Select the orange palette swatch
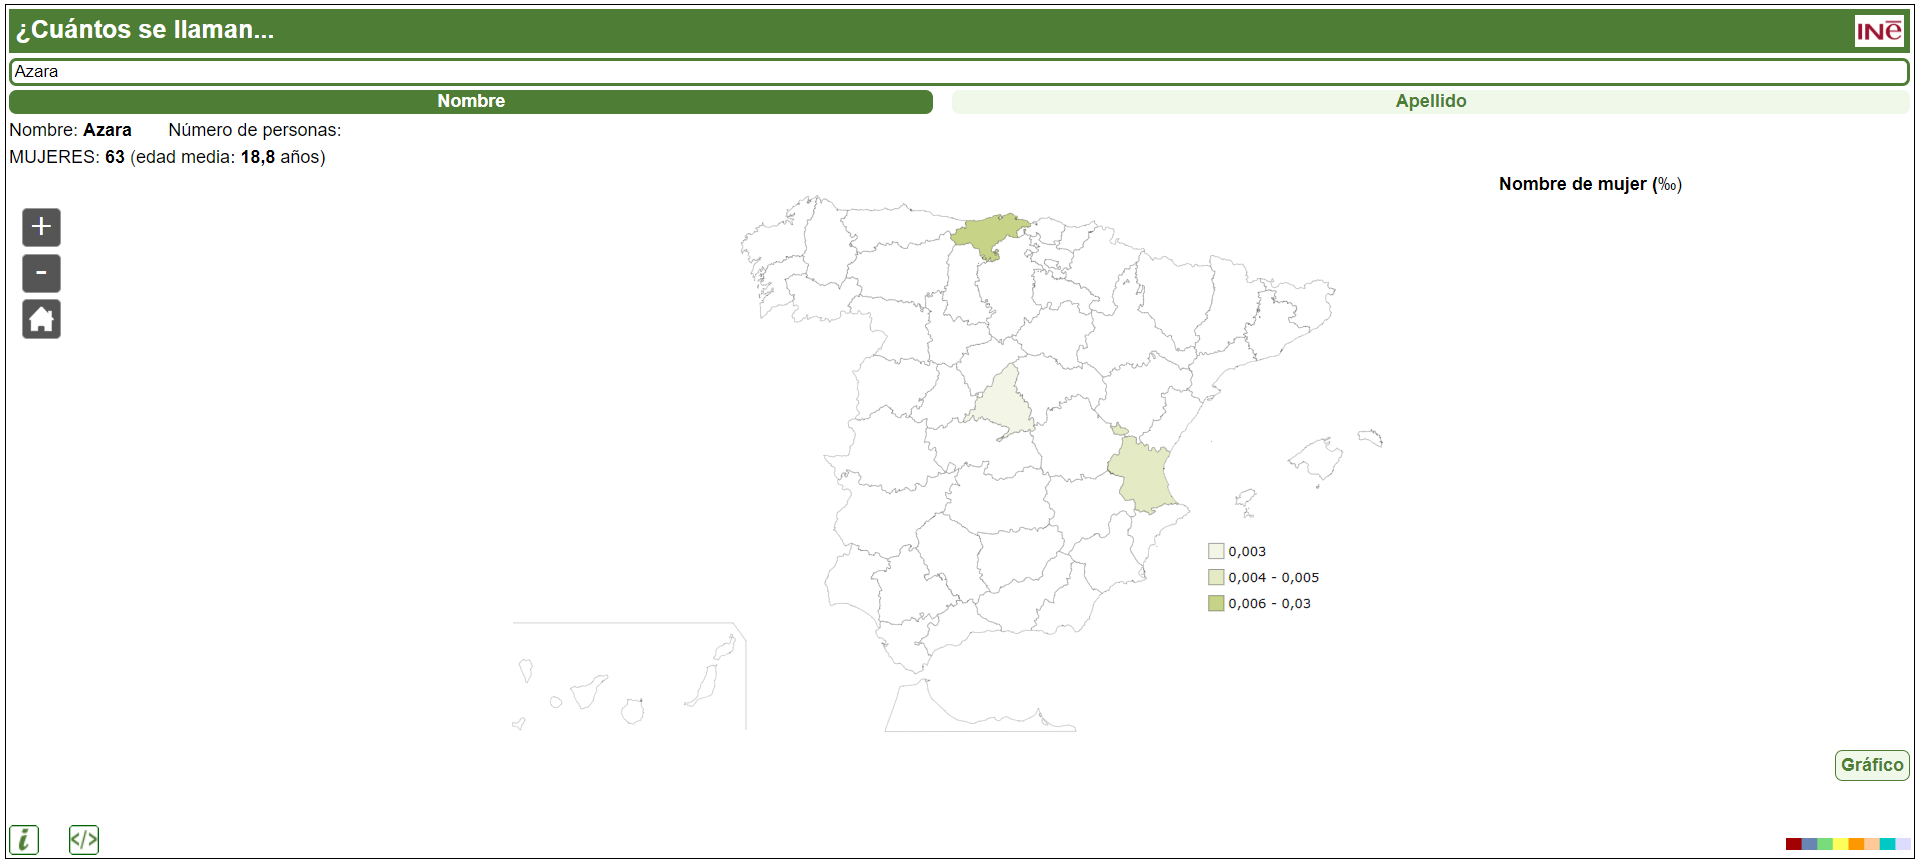The image size is (1920, 859). coord(1856,844)
